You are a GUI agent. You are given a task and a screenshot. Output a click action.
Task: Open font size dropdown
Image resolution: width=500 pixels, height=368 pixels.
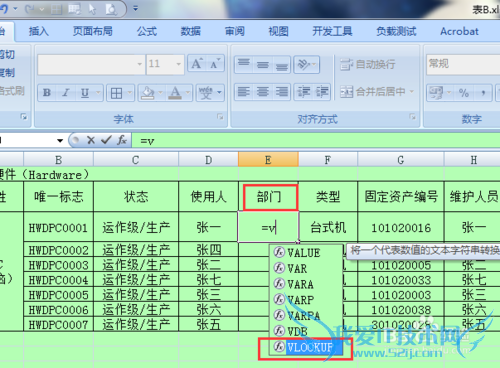pyautogui.click(x=179, y=64)
